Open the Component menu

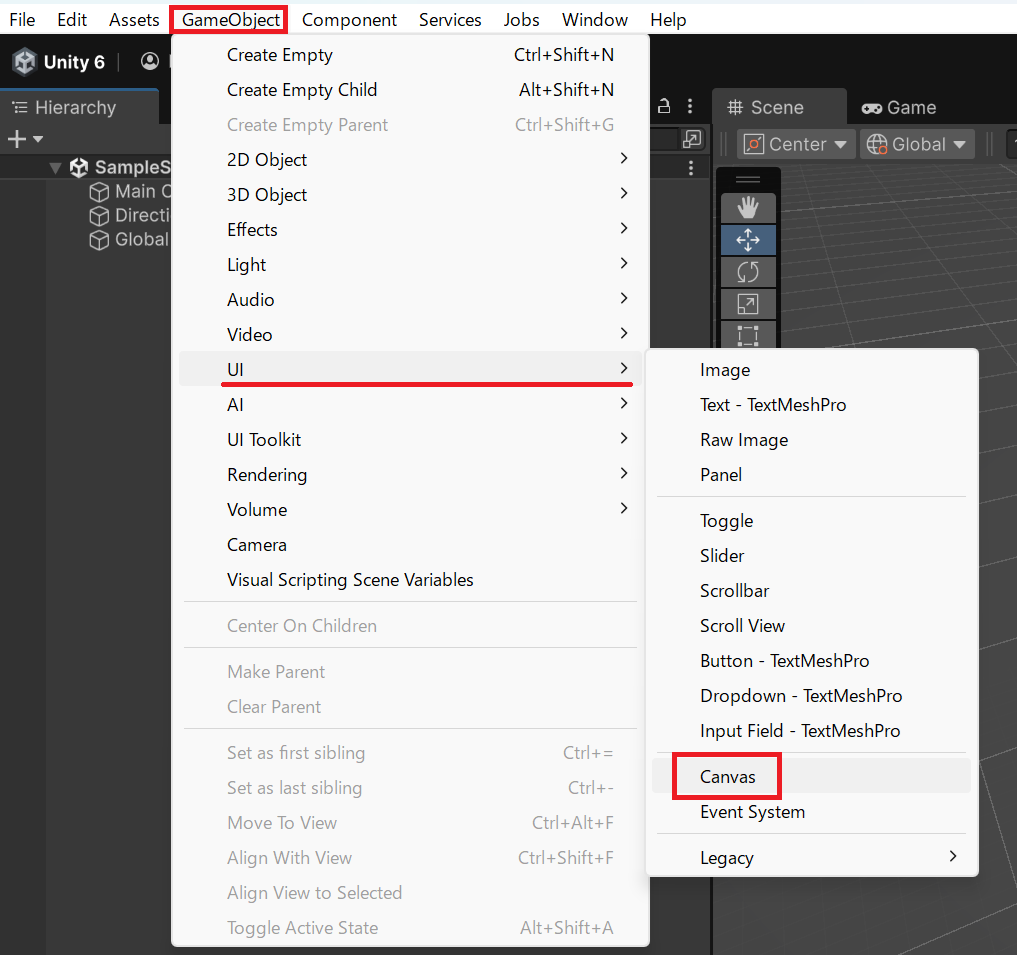(349, 20)
